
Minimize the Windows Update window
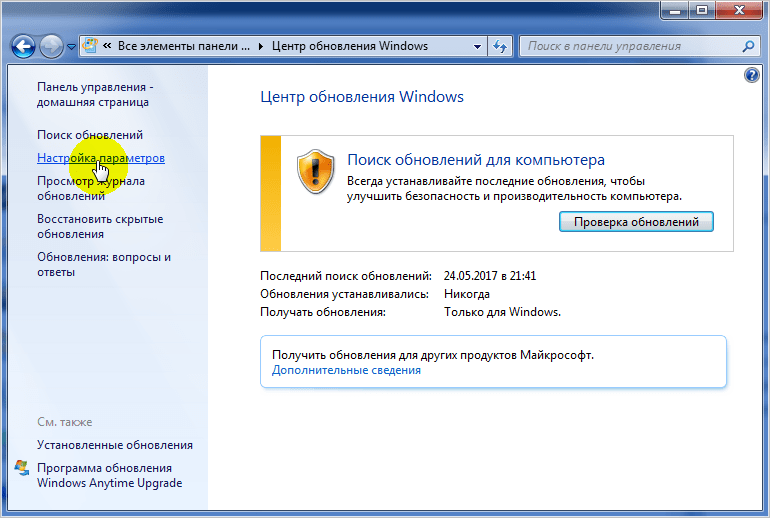click(675, 11)
